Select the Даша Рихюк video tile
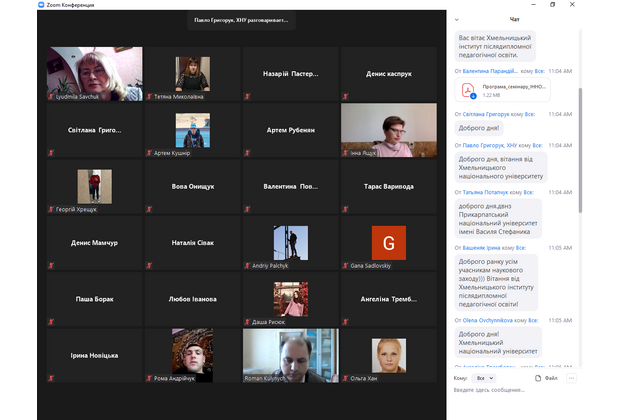The width and height of the screenshot is (620, 420). [x=290, y=298]
